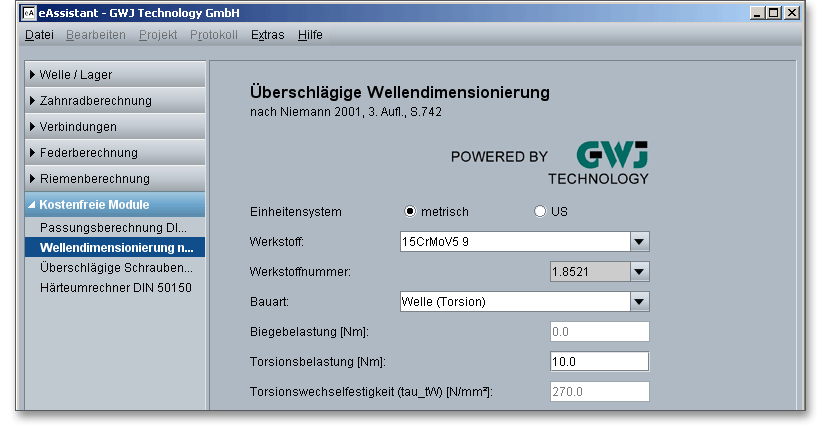
Task: Open the Werkstoffnummer dropdown arrow
Action: (640, 272)
